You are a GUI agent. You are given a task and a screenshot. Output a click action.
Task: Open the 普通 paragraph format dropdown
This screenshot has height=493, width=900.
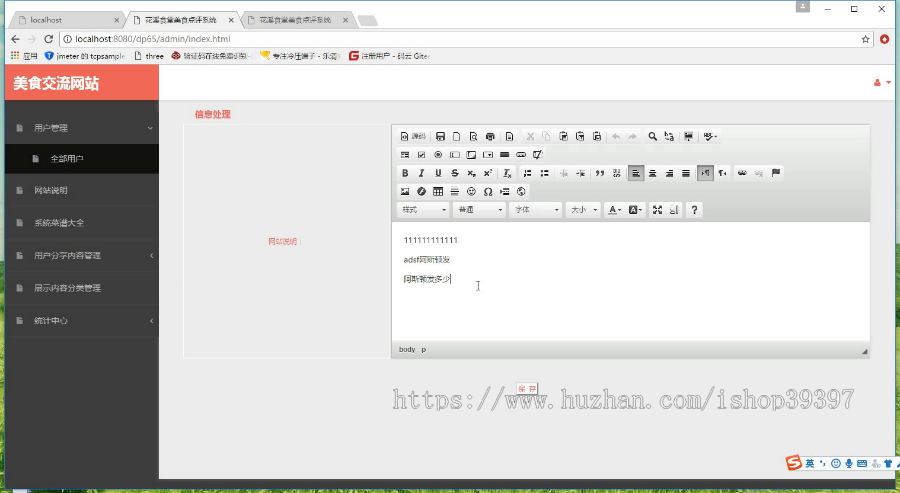pos(479,210)
